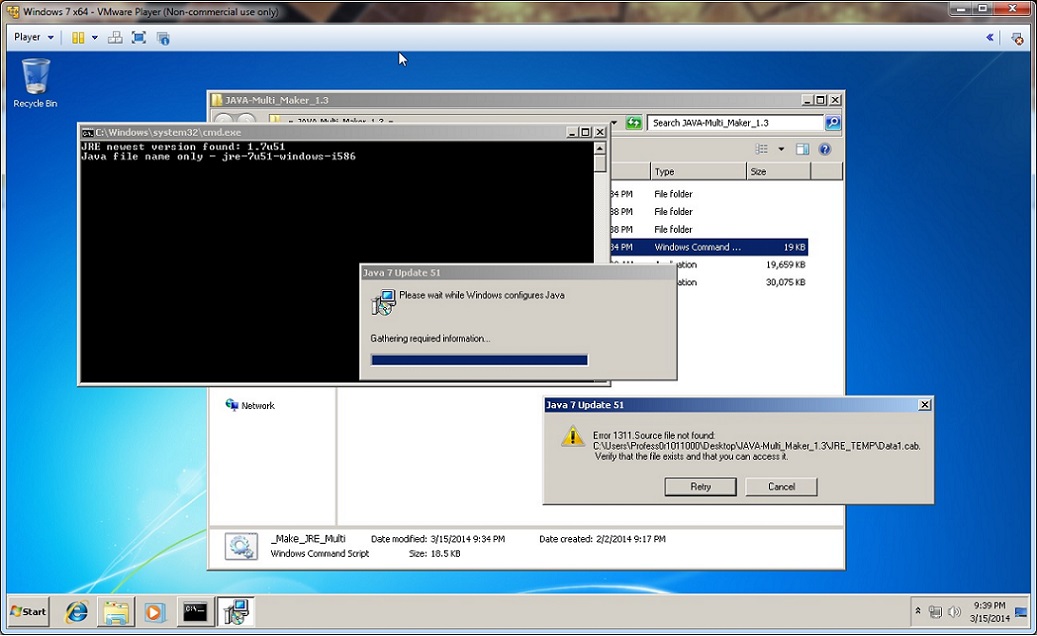Click Network in the navigation pane

click(257, 406)
